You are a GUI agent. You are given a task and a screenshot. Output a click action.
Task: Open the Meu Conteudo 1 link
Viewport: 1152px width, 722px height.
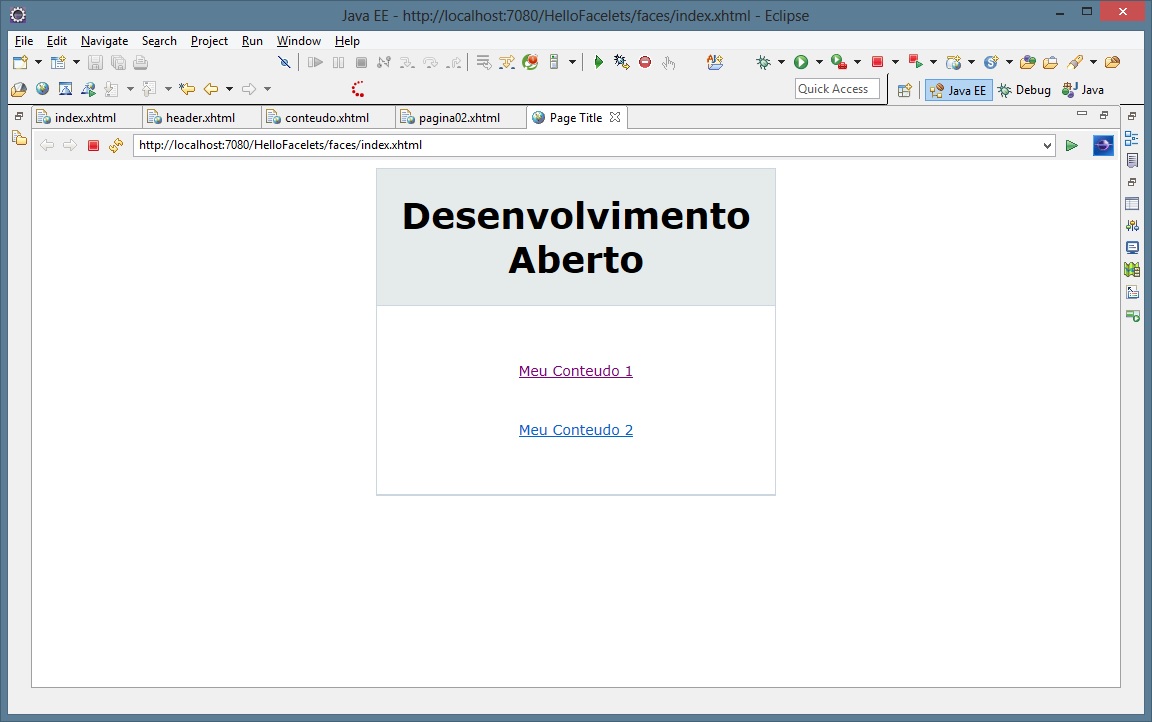click(x=575, y=371)
